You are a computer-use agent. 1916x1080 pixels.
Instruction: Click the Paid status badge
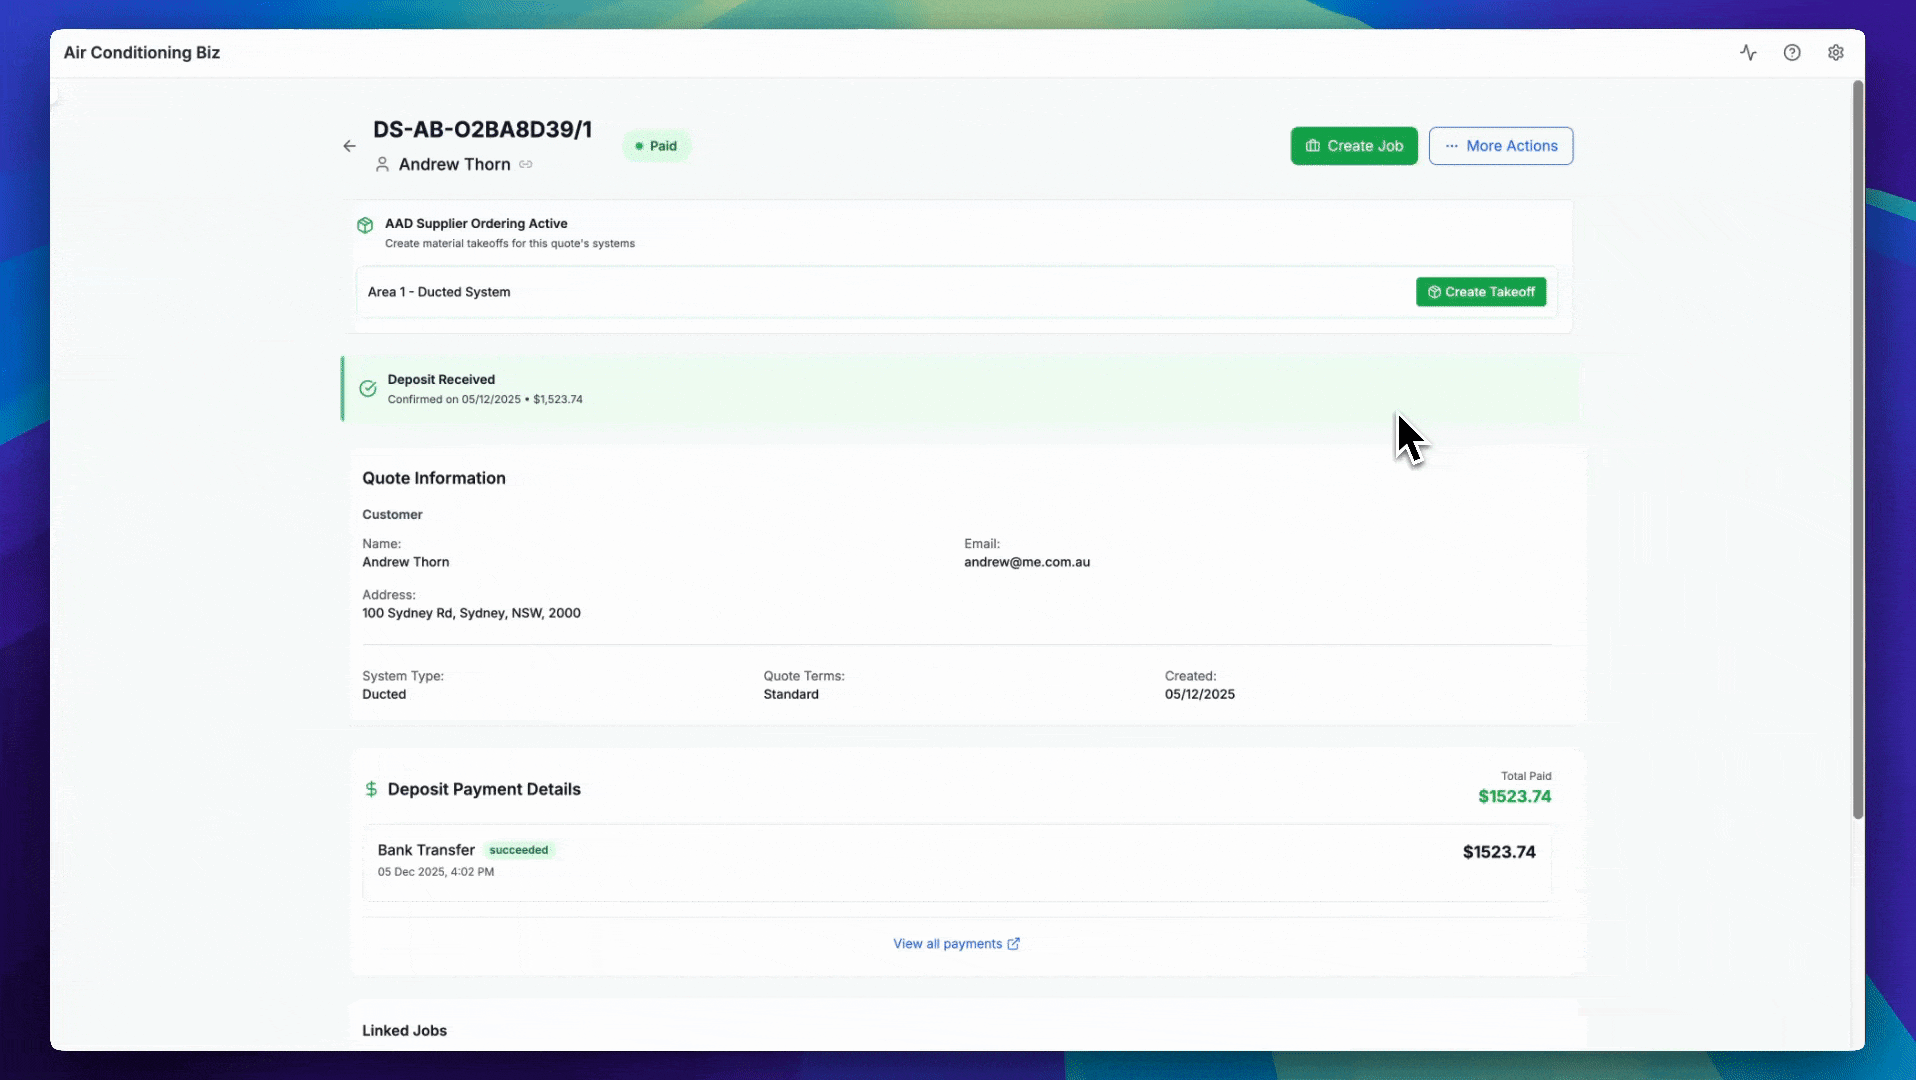pos(657,145)
